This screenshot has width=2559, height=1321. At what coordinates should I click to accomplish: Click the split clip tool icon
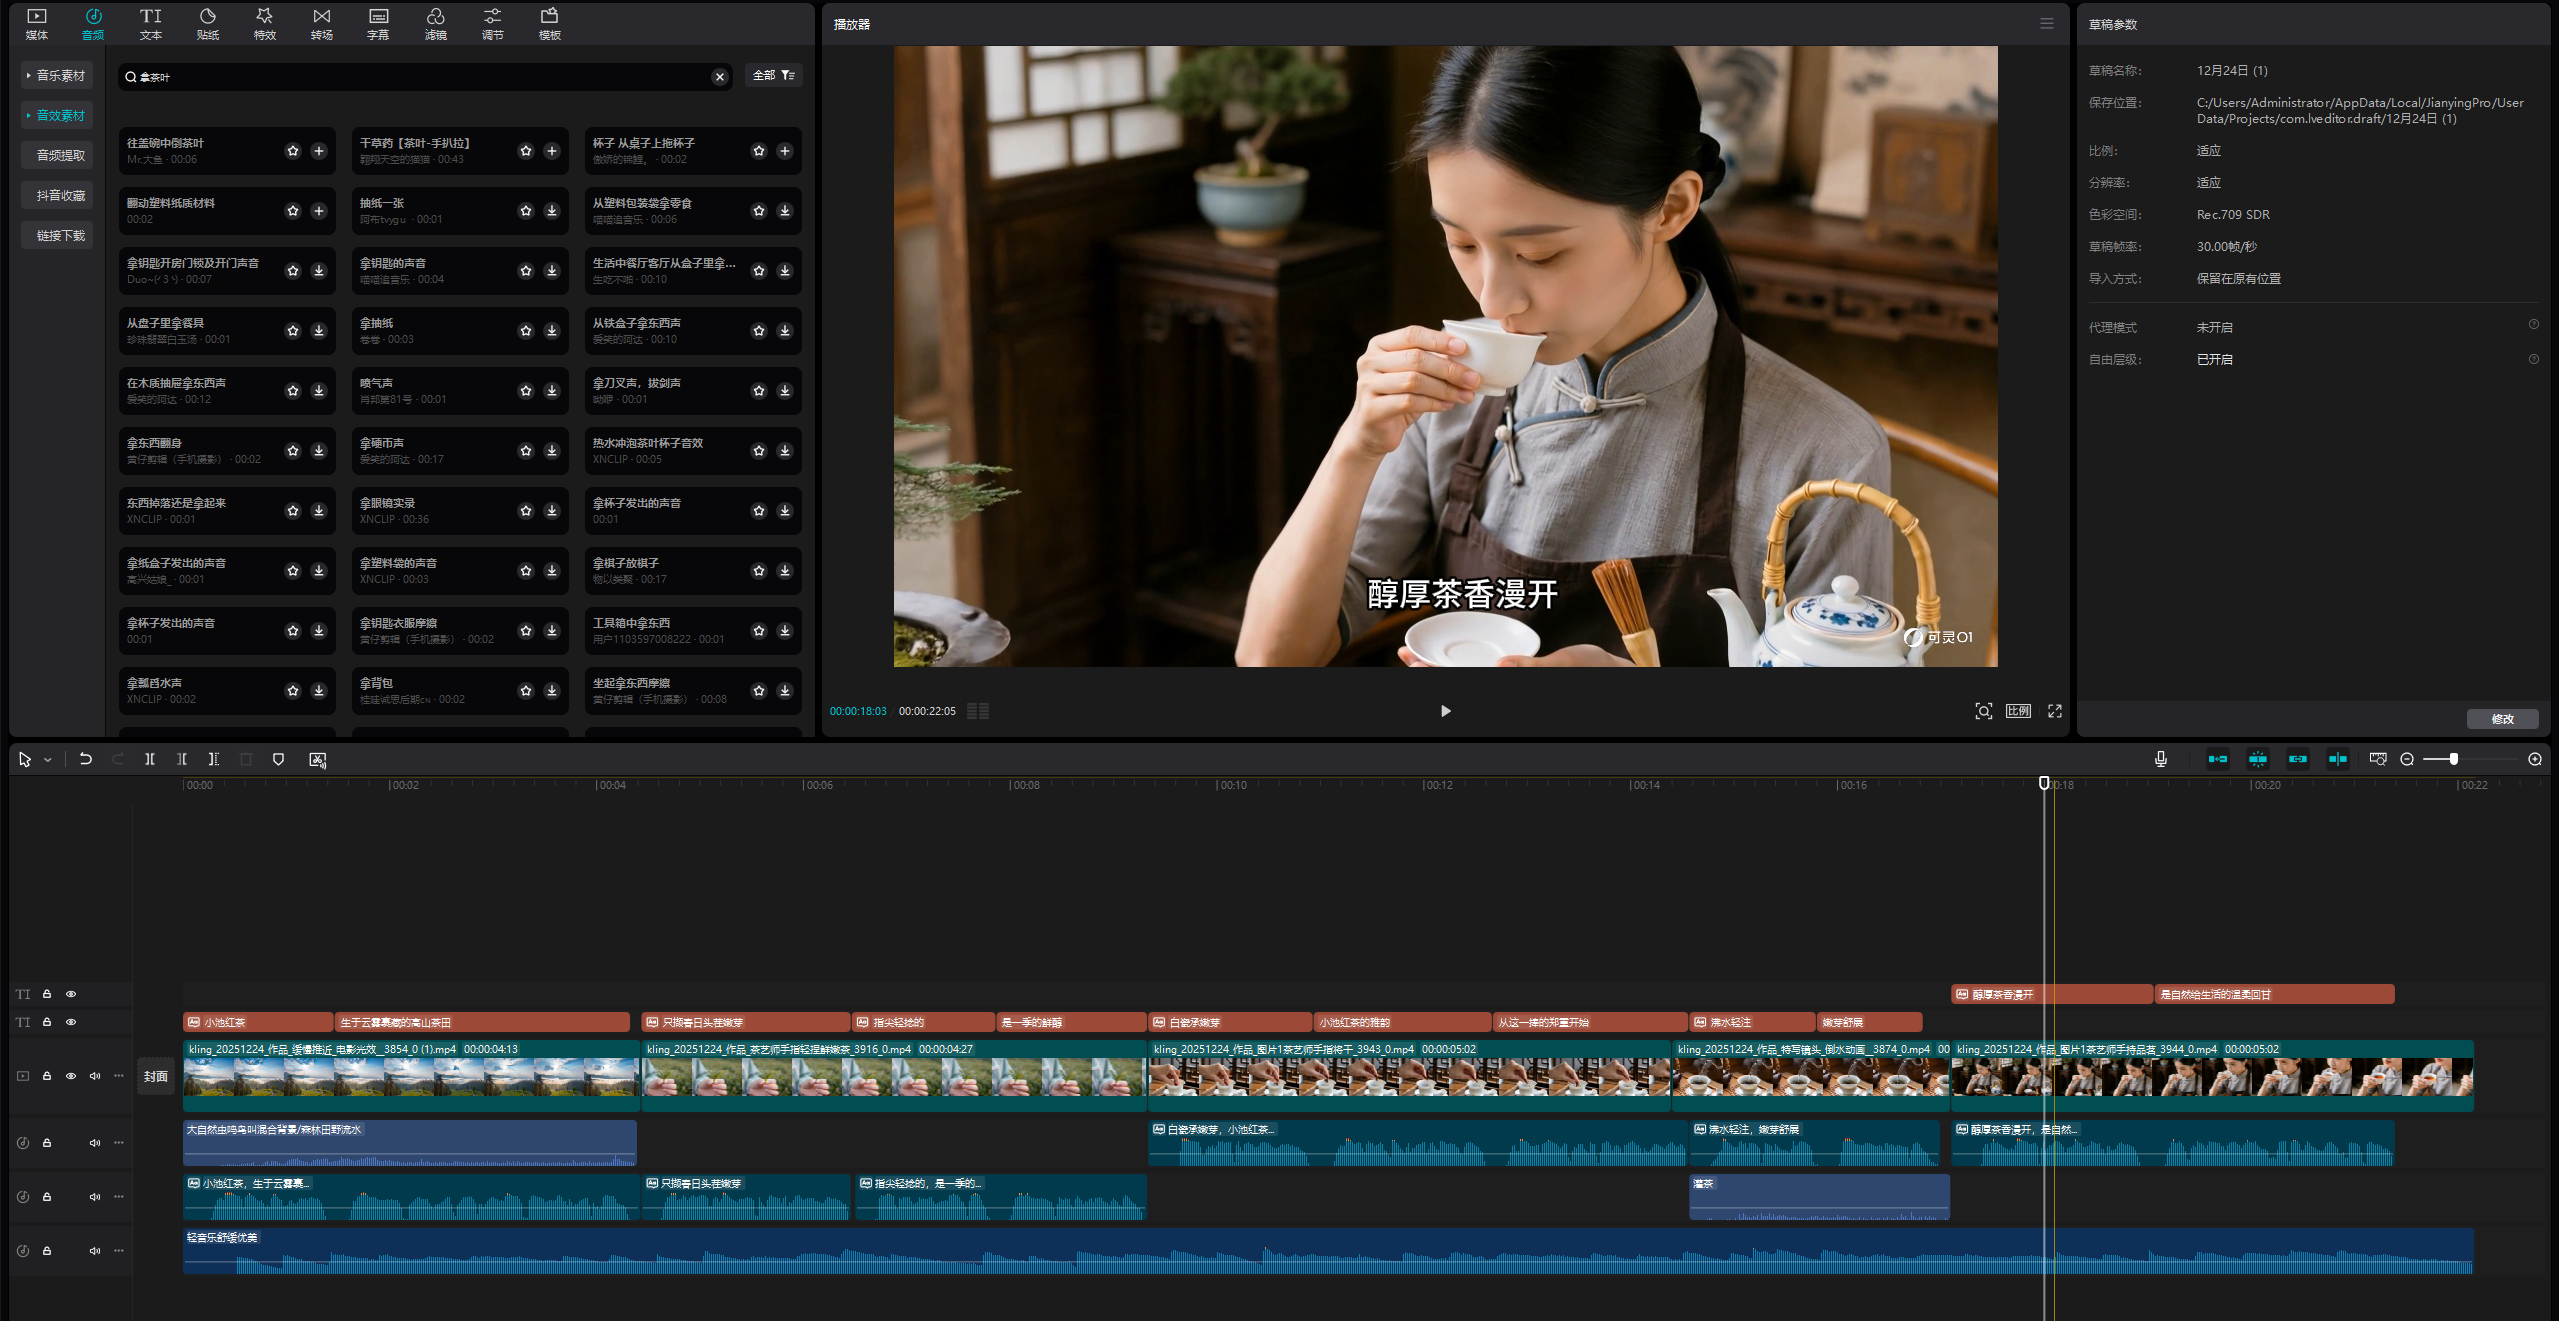(149, 759)
